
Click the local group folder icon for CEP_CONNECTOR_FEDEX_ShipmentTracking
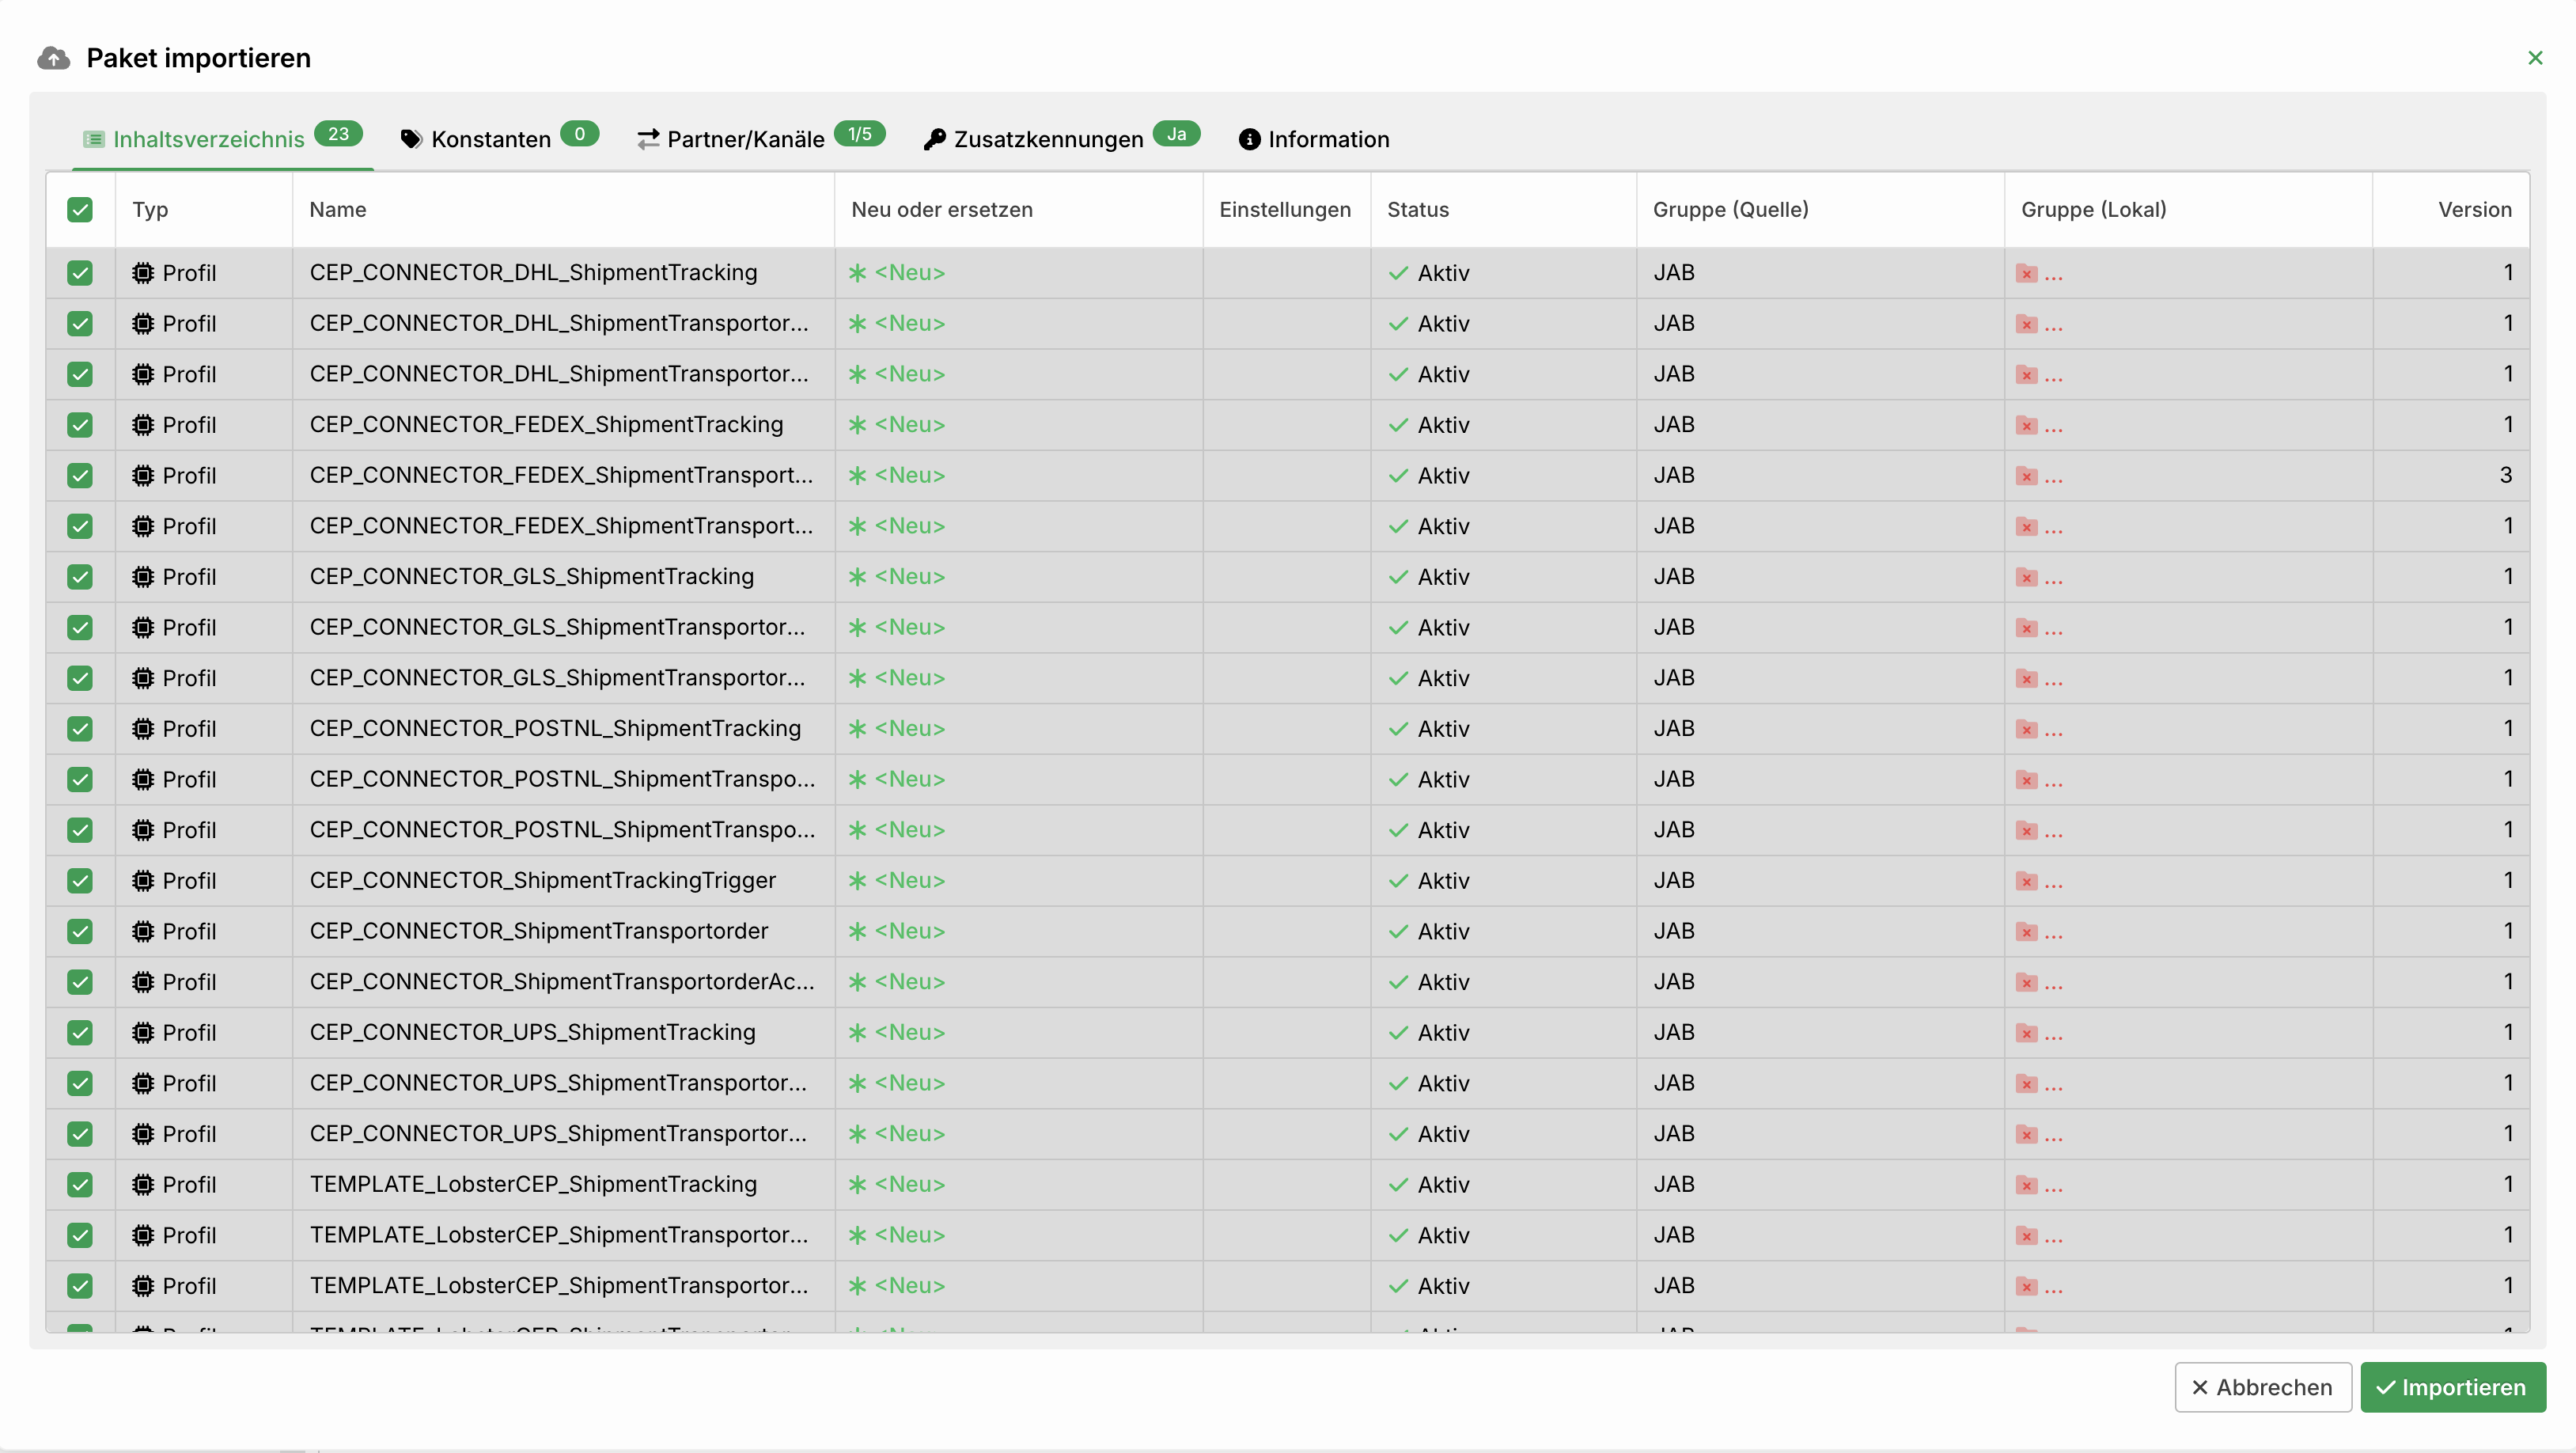coord(2027,425)
